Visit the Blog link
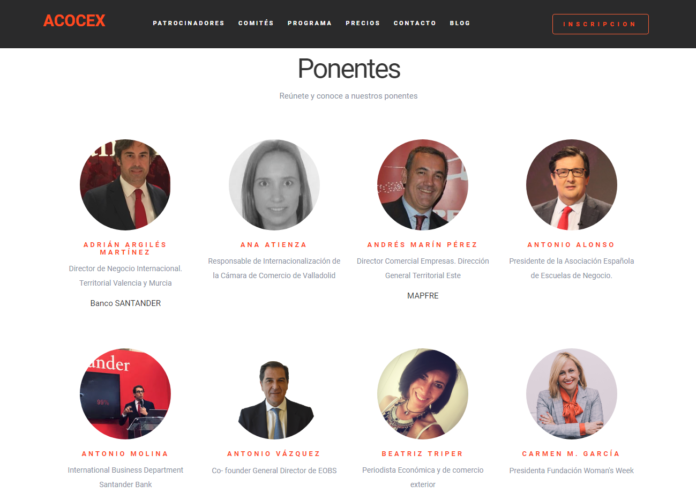 point(459,23)
